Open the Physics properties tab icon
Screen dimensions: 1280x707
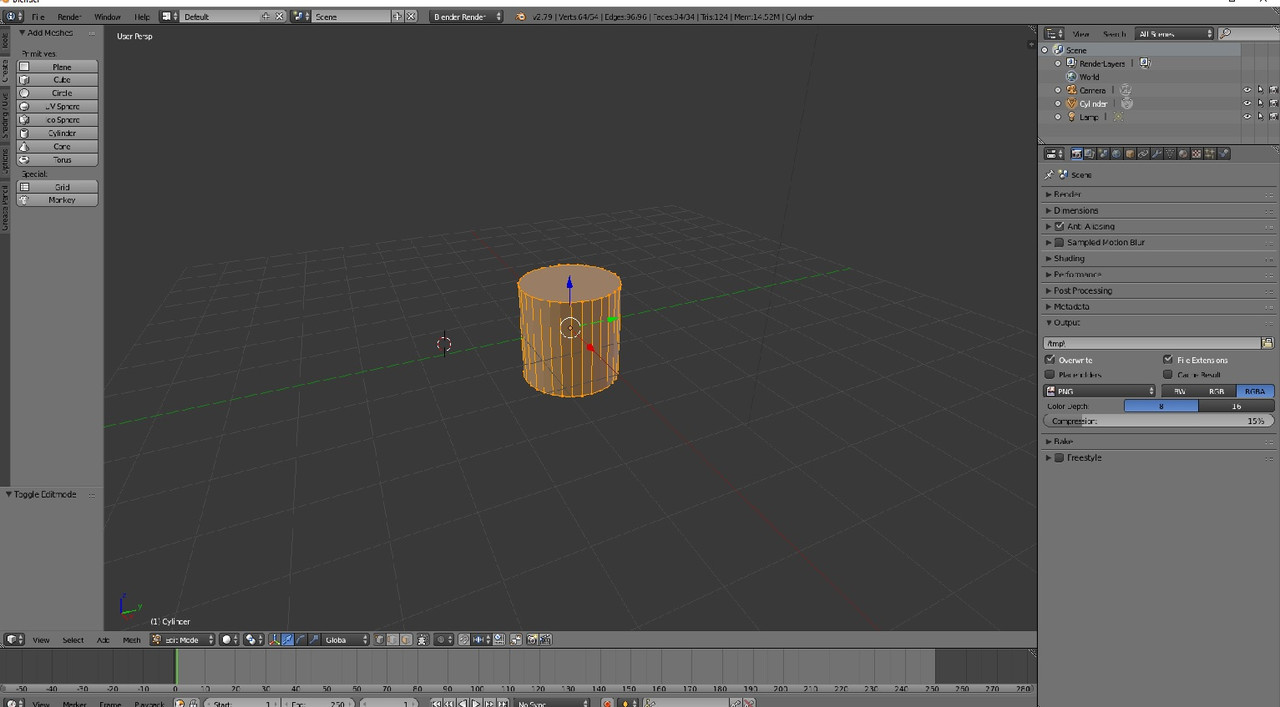pos(1224,154)
